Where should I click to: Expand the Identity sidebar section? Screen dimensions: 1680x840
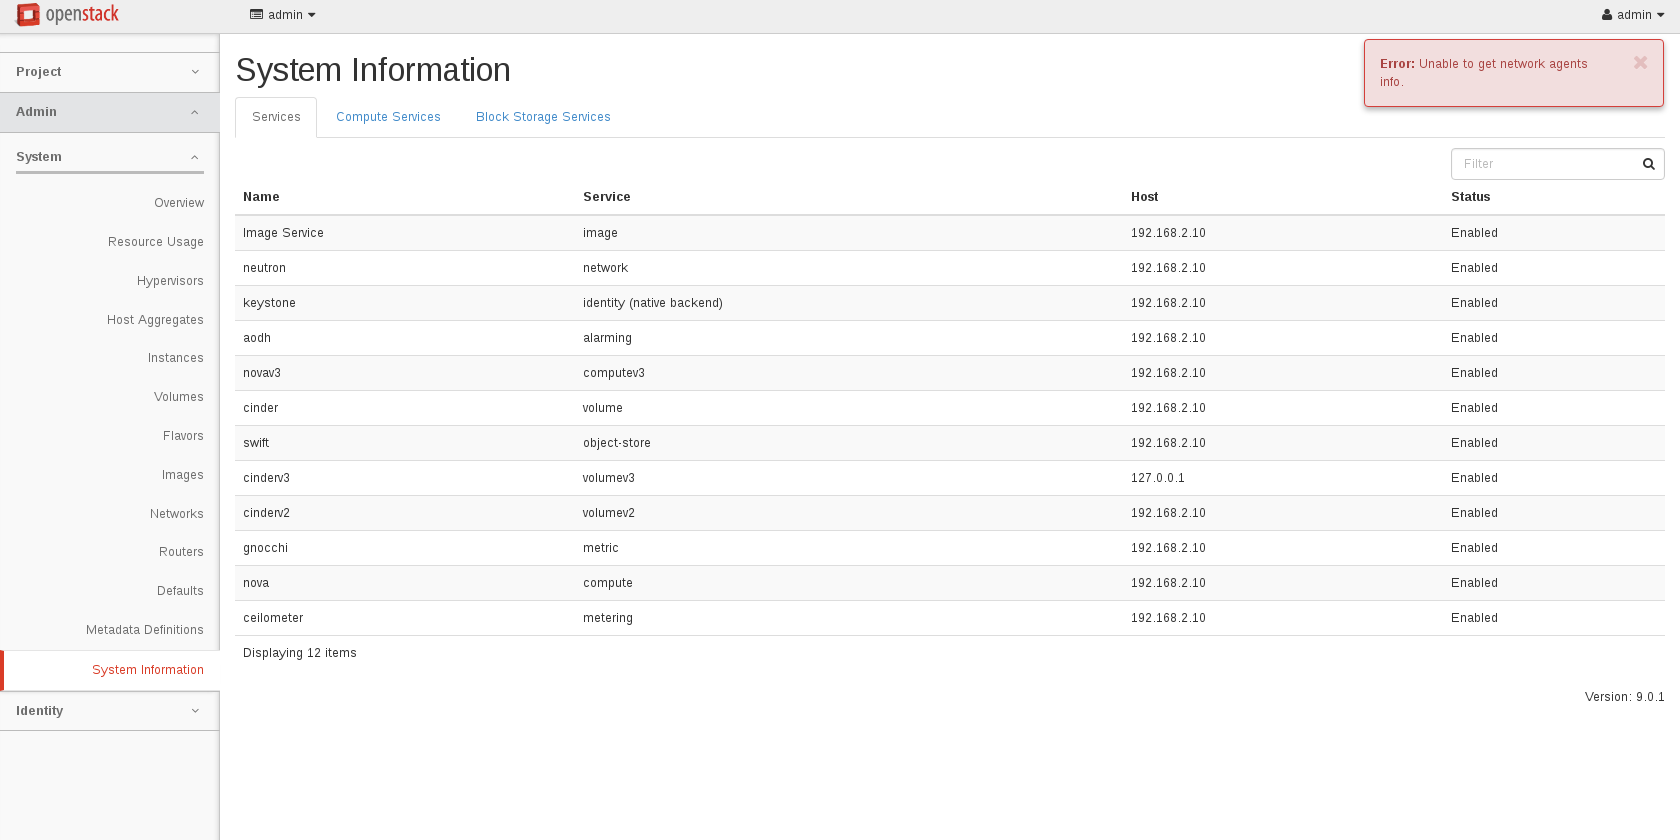click(x=109, y=711)
